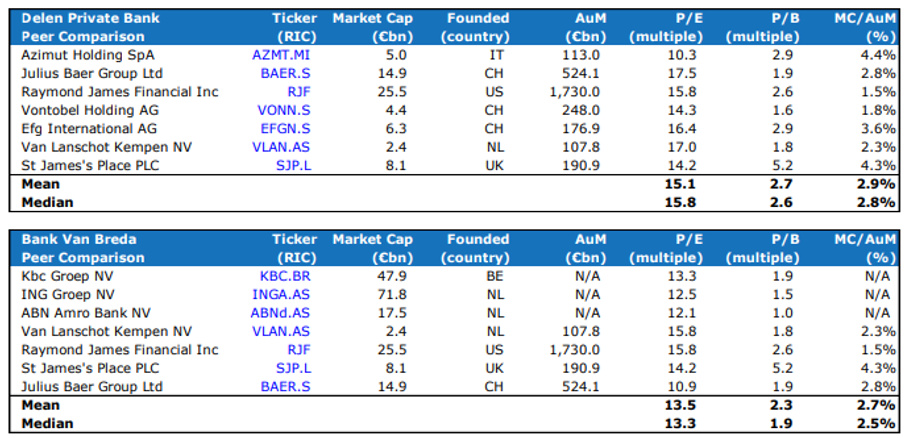904x438 pixels.
Task: Click RJF ticker in Bank Van Breda table
Action: [300, 350]
